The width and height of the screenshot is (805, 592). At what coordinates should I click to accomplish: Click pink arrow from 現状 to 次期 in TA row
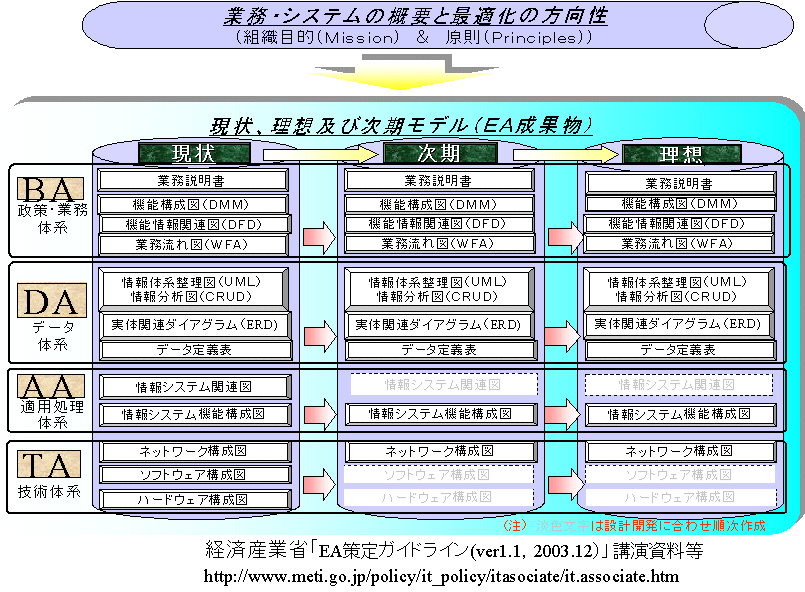[318, 488]
